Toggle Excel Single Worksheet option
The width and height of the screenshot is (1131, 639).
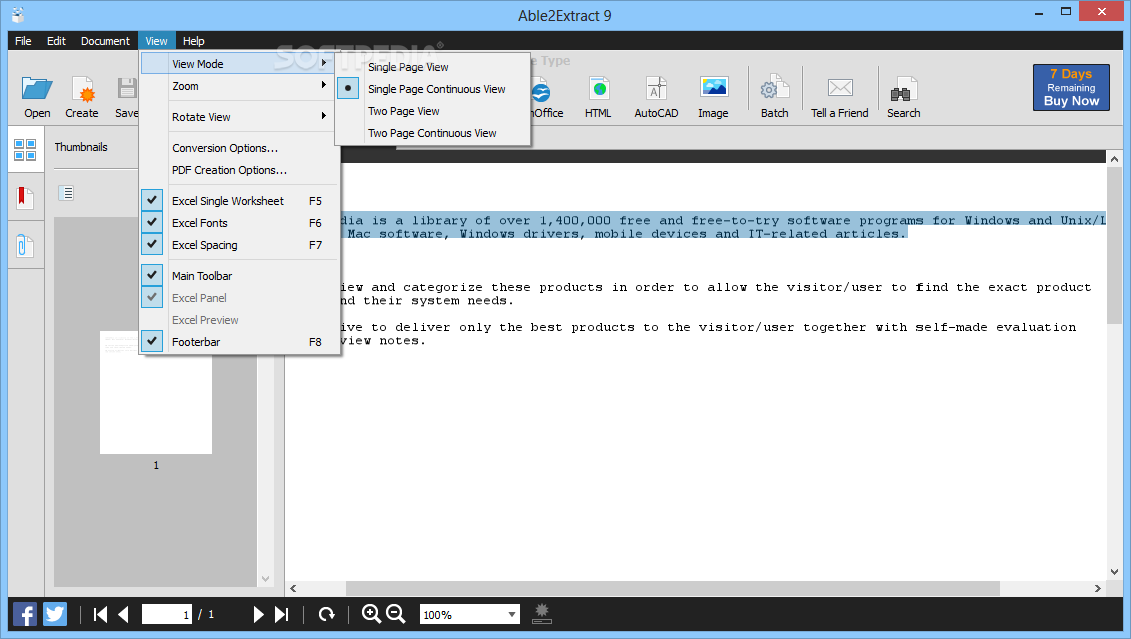(x=240, y=200)
